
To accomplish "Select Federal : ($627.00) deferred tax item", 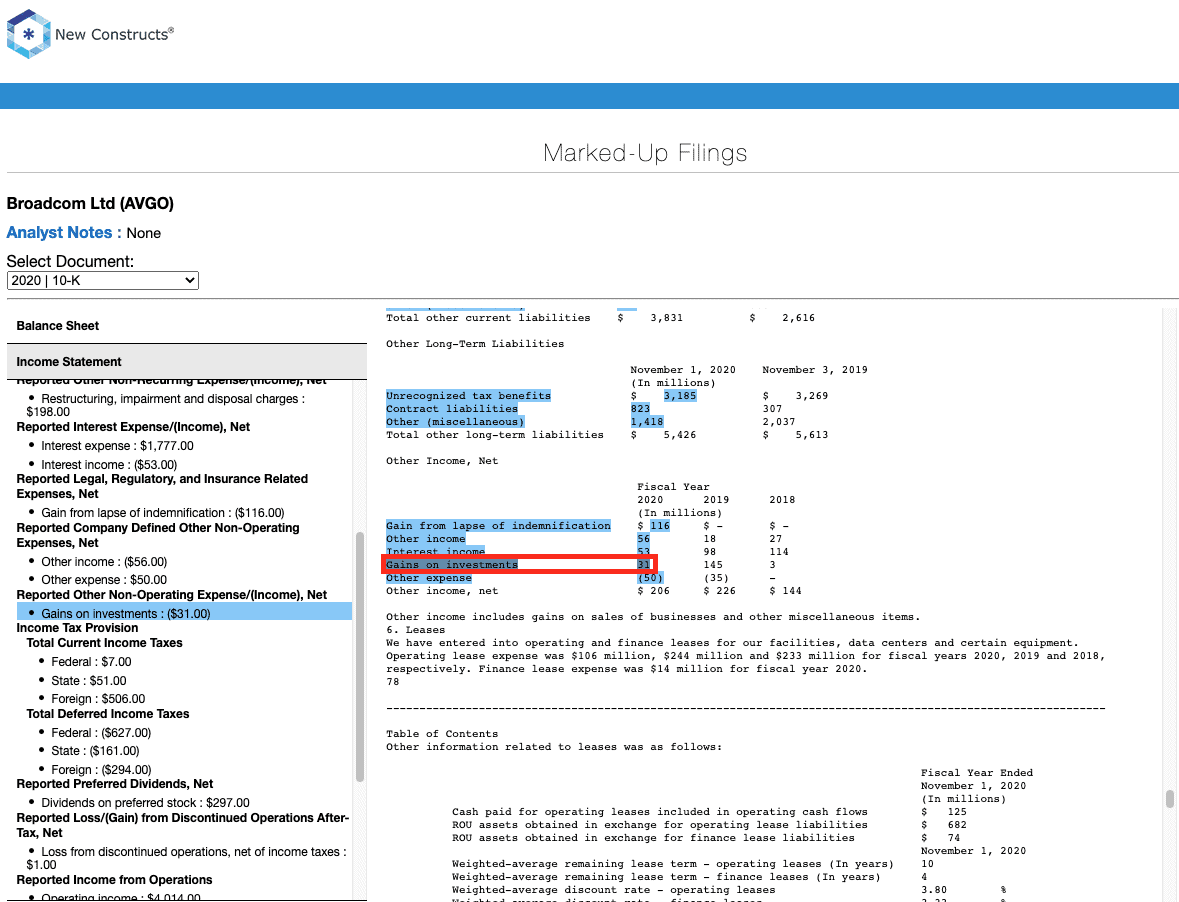I will [x=101, y=732].
